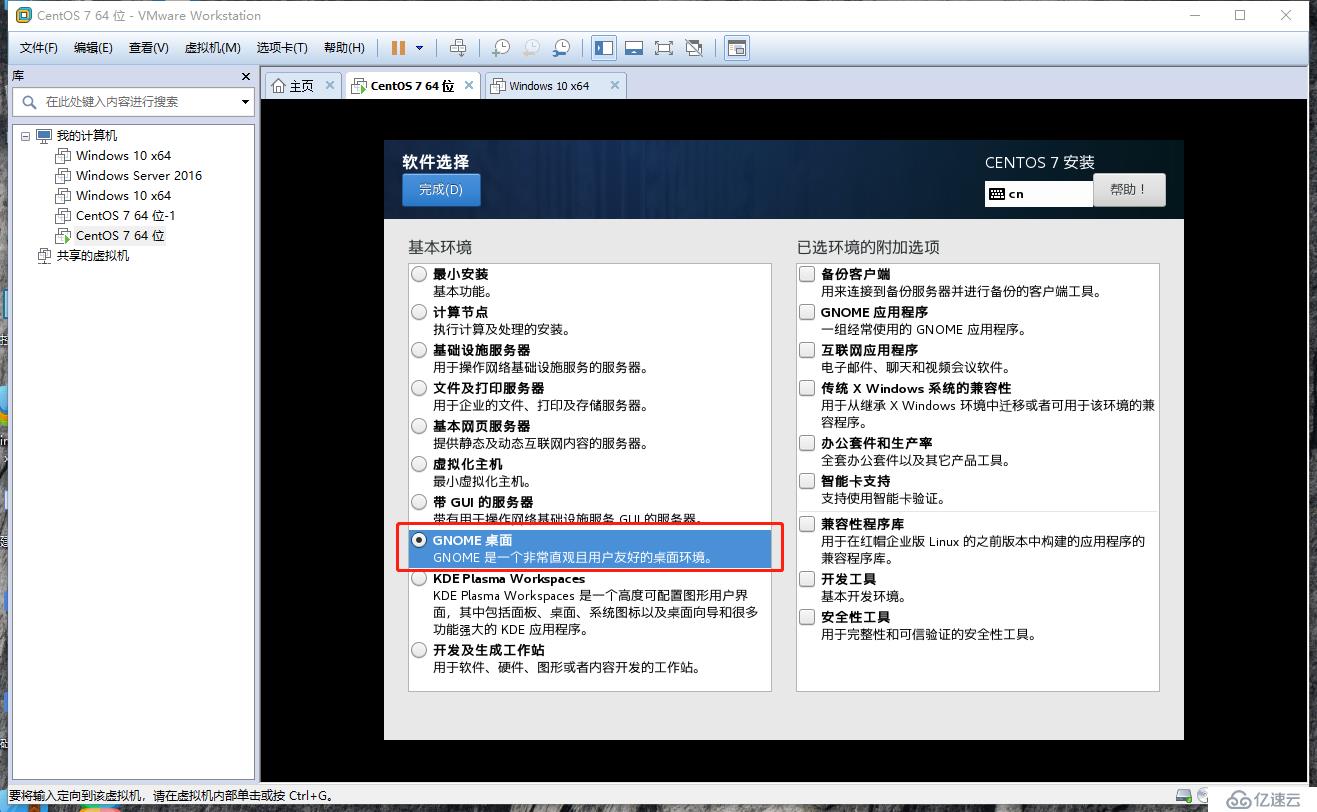Image resolution: width=1317 pixels, height=812 pixels.
Task: Select 共享的虚拟机 in the library tree
Action: pyautogui.click(x=93, y=255)
